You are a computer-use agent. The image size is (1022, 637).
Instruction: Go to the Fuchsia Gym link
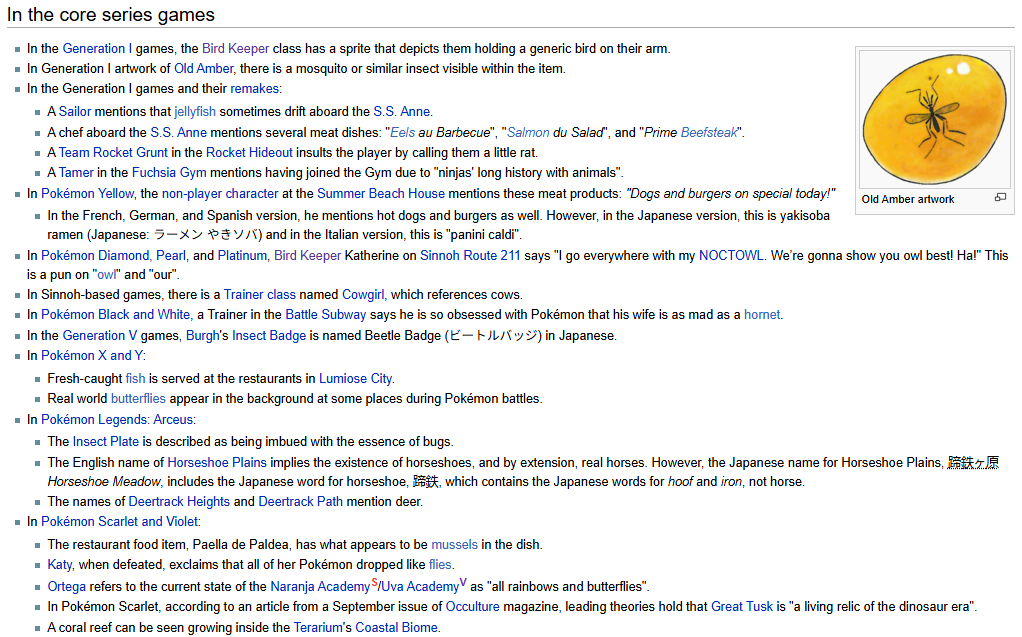click(169, 173)
